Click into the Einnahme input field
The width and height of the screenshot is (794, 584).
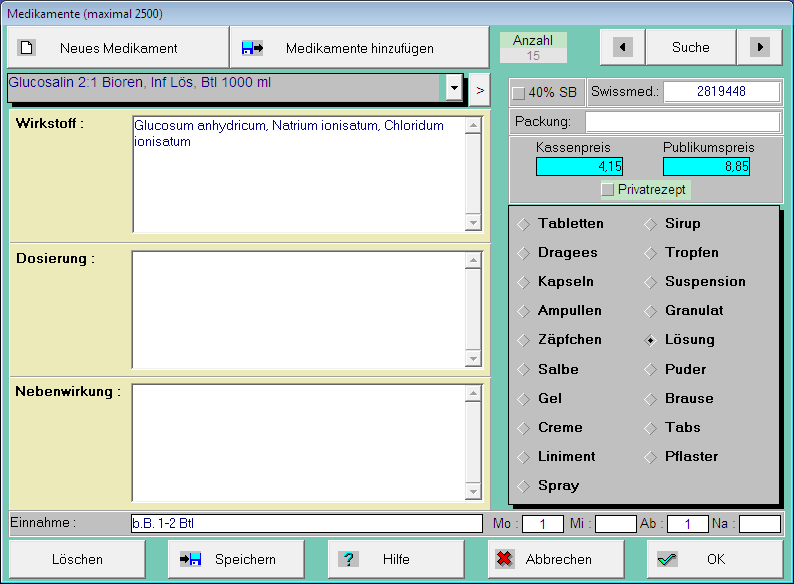306,523
